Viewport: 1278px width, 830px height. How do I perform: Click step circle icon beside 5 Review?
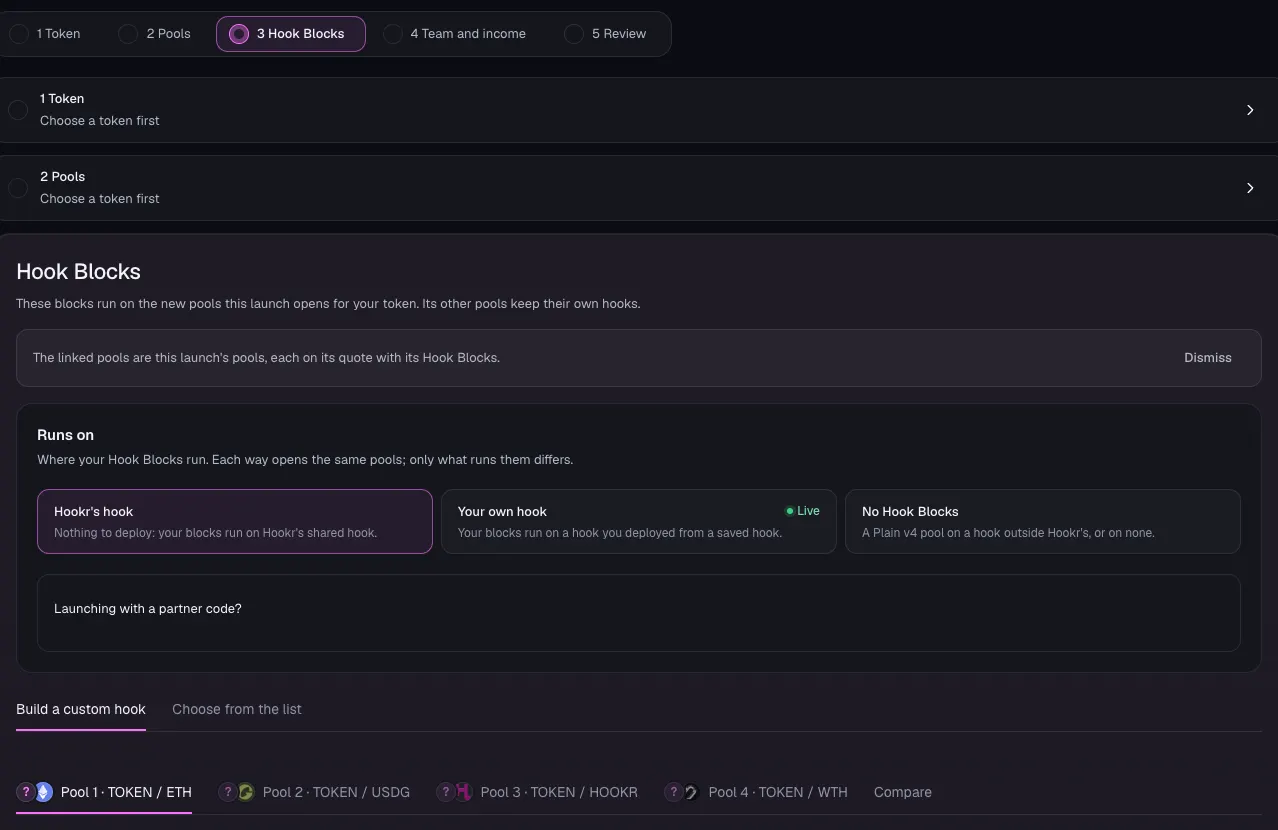[574, 34]
